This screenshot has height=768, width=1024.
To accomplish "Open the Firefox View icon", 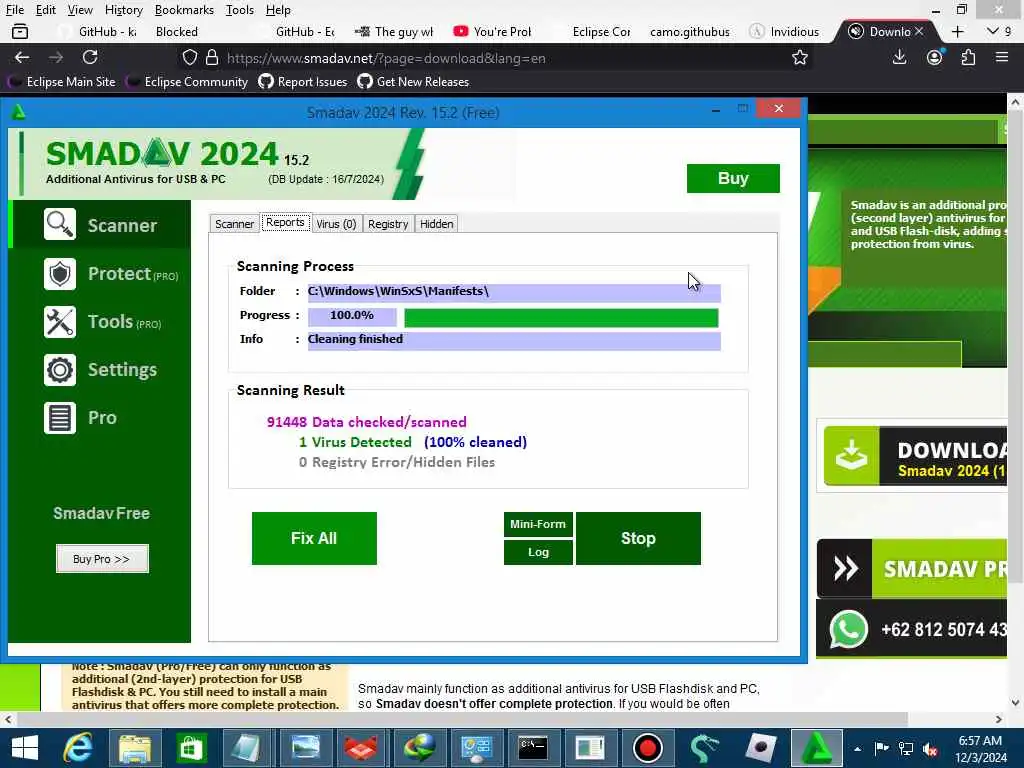I will (20, 31).
